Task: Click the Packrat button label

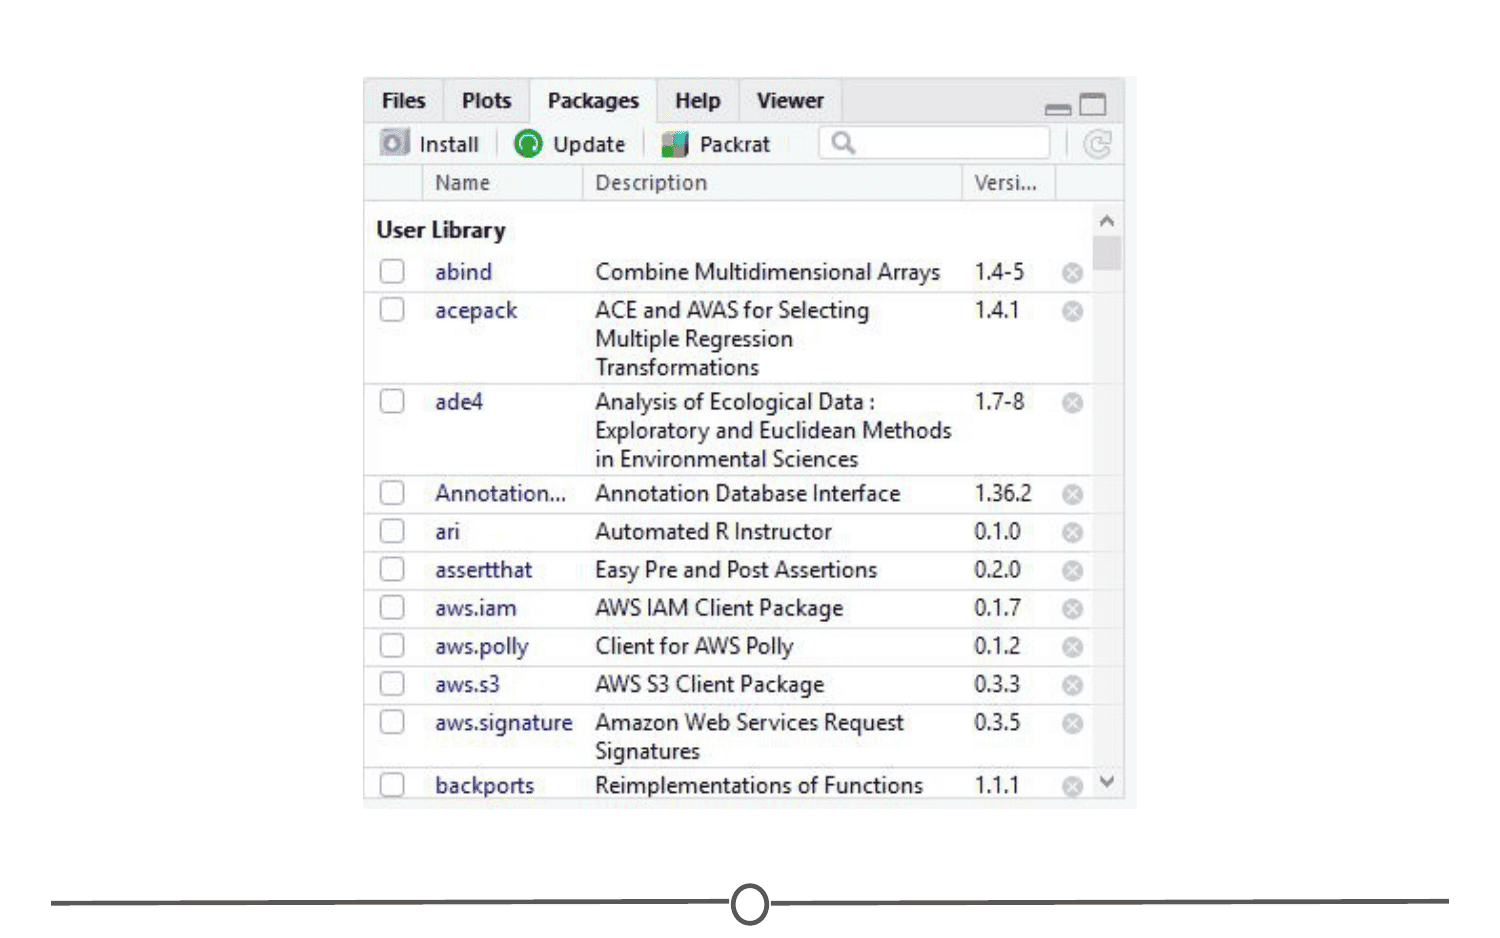Action: point(735,145)
